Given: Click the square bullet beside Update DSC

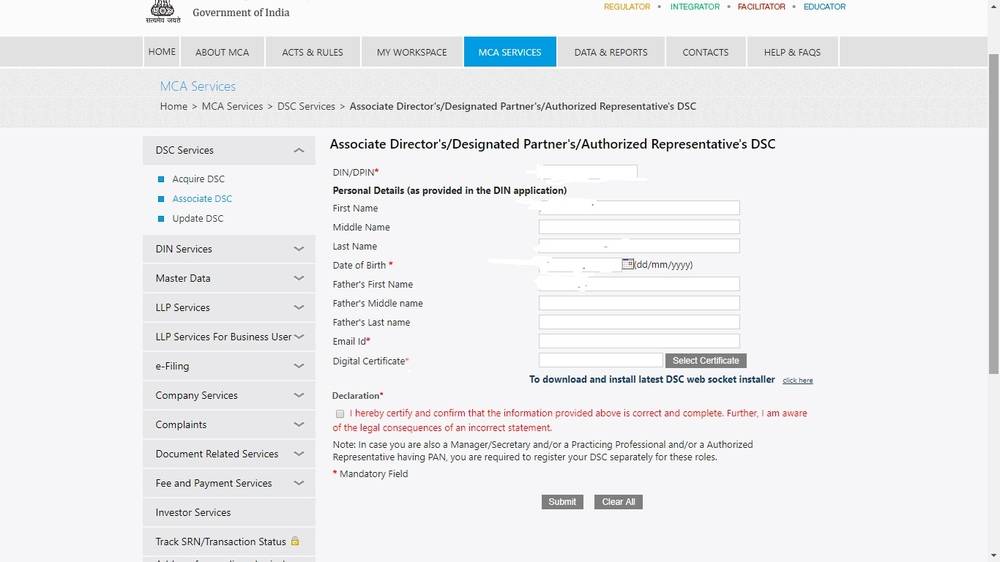Looking at the screenshot, I should tap(161, 219).
